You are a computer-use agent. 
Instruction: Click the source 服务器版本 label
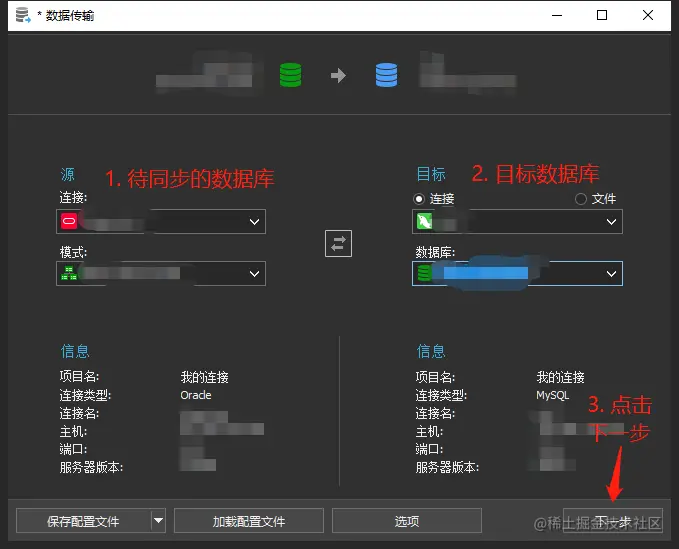[x=91, y=467]
